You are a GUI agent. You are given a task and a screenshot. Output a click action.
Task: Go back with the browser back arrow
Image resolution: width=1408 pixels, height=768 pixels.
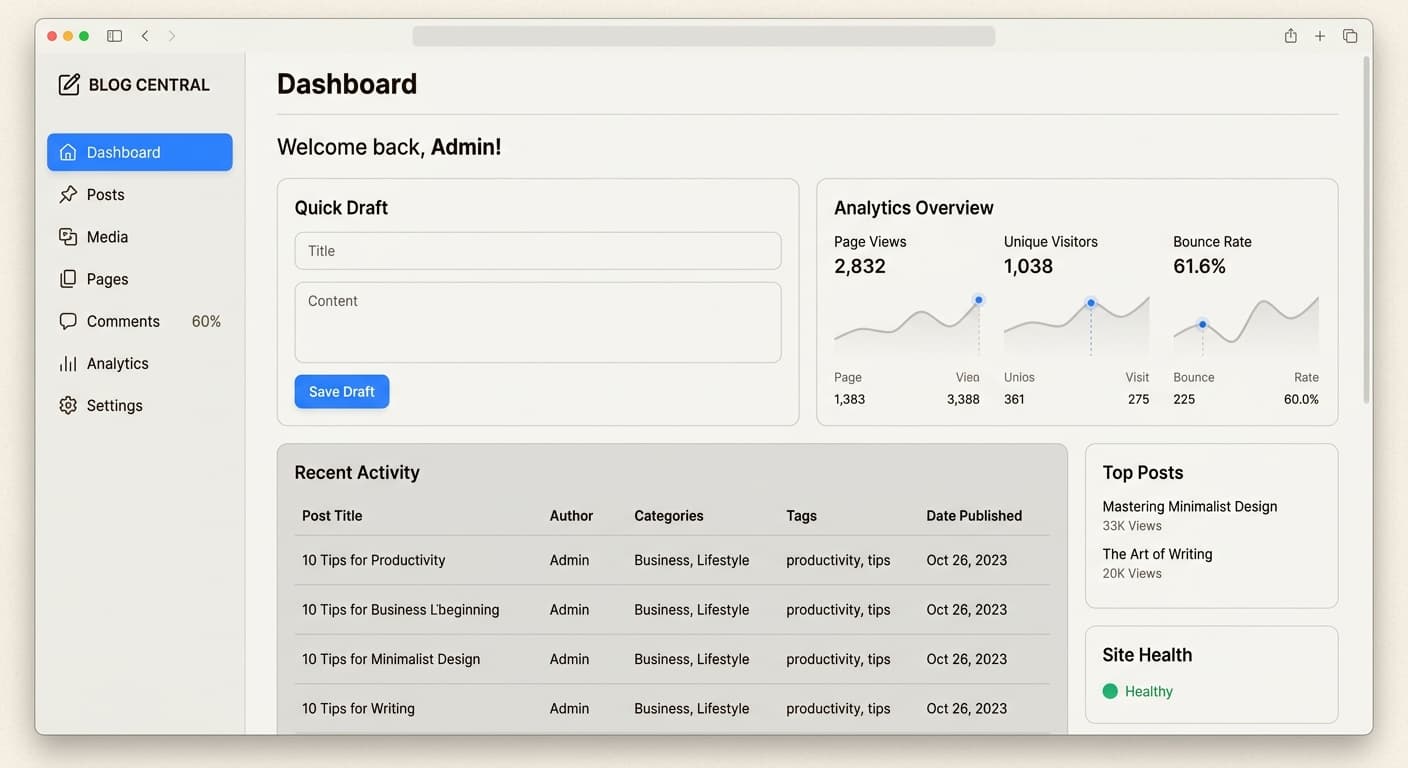pos(145,36)
